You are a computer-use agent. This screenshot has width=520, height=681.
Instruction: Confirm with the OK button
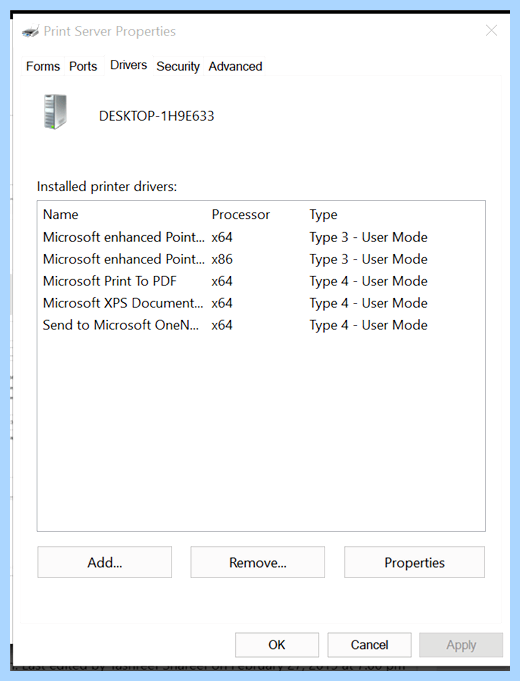[x=277, y=645]
